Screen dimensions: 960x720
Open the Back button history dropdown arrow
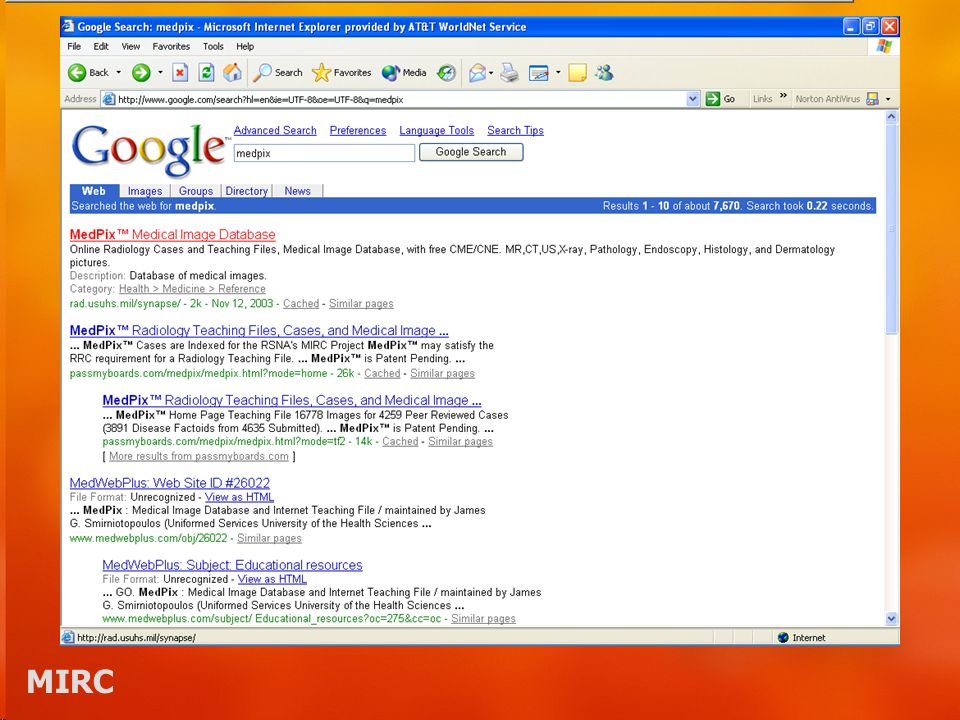(119, 72)
